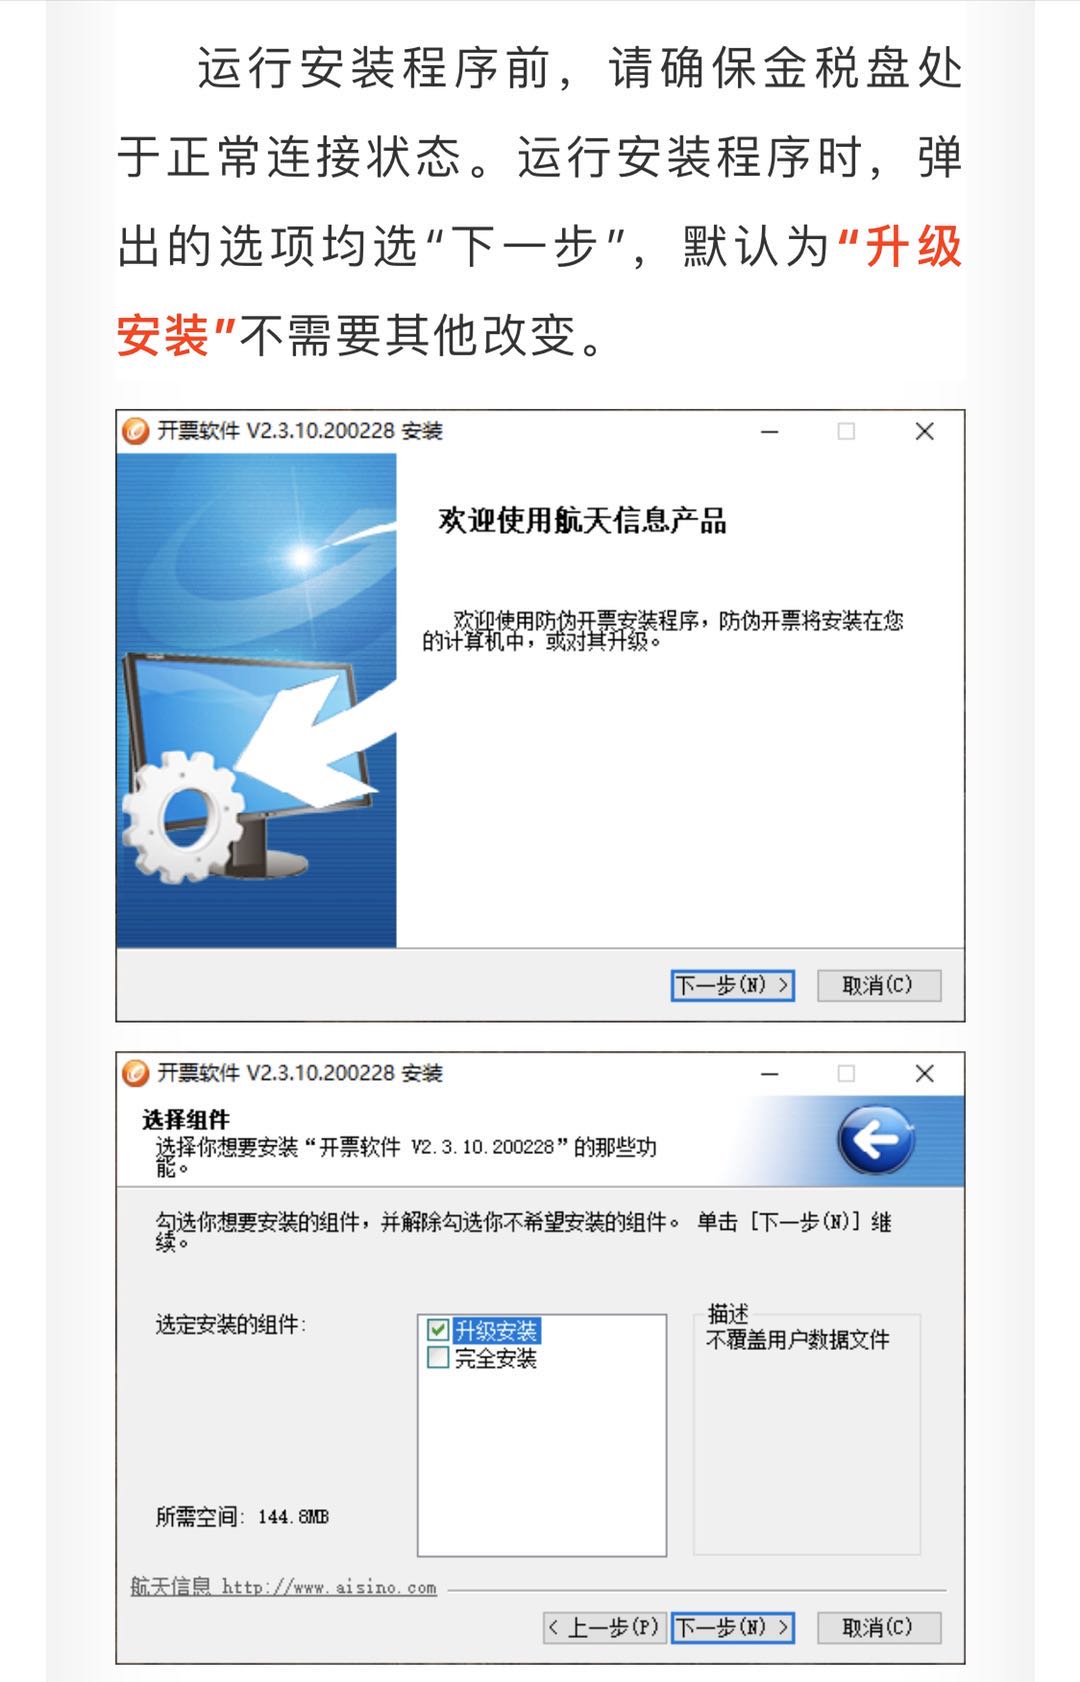Viewport: 1080px width, 1682px height.
Task: Uncheck the 升级安装 checkbox
Action: pos(438,1330)
